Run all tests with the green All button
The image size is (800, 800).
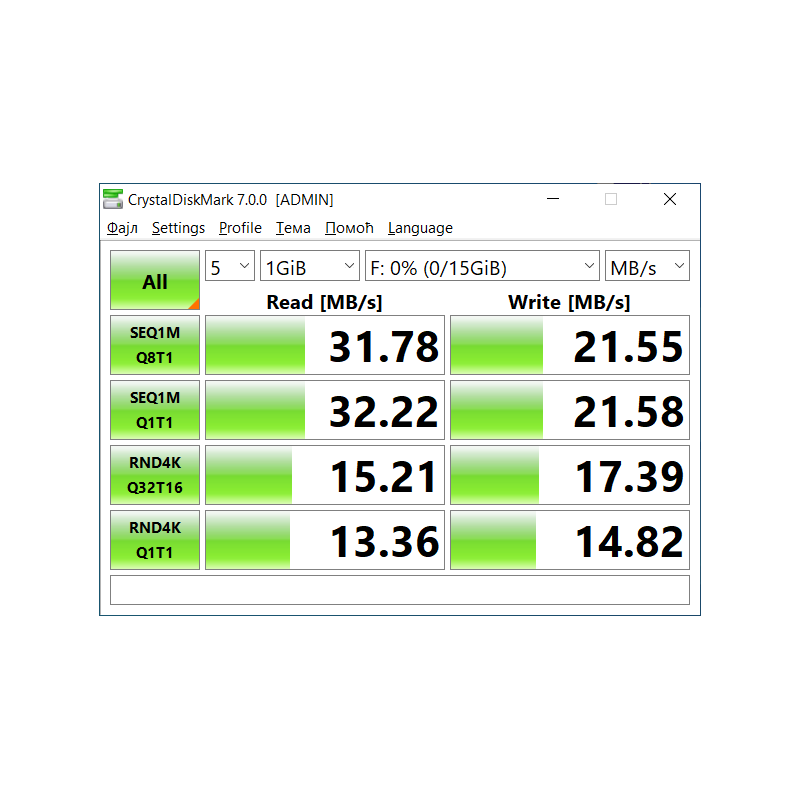[x=154, y=280]
